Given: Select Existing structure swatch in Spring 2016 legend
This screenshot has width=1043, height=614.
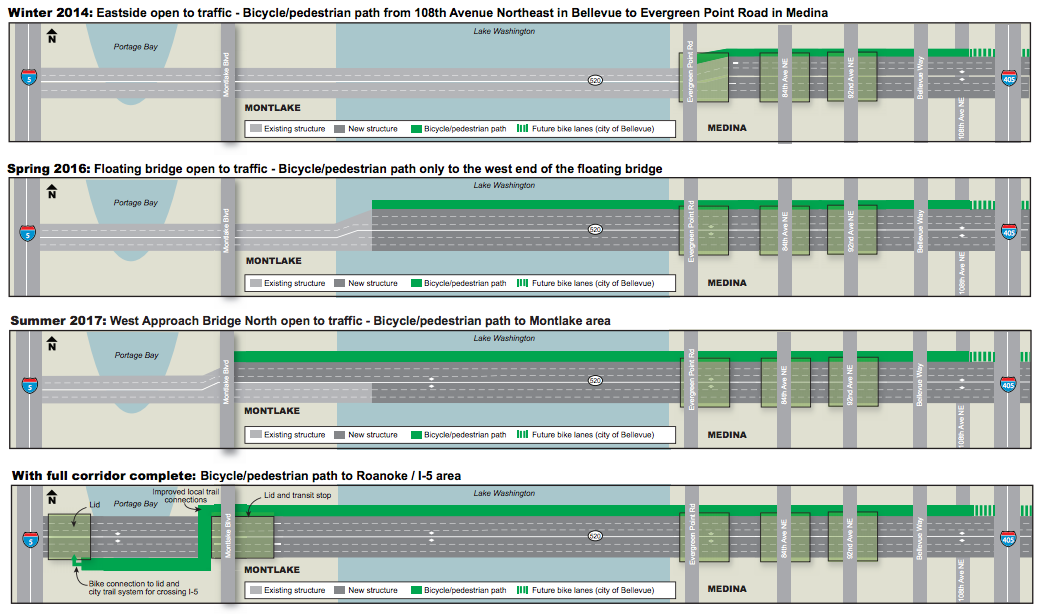Looking at the screenshot, I should [256, 283].
